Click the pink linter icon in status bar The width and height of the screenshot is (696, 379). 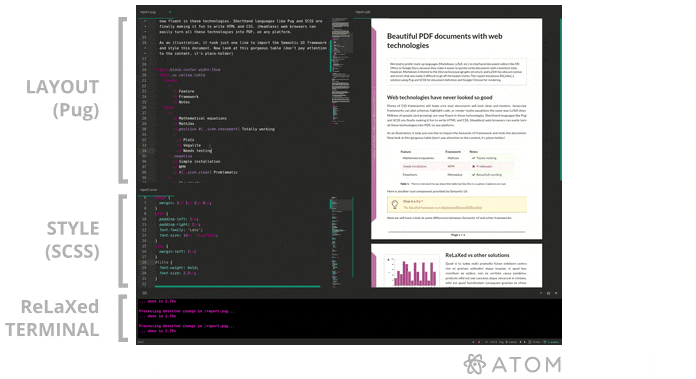[x=479, y=342]
